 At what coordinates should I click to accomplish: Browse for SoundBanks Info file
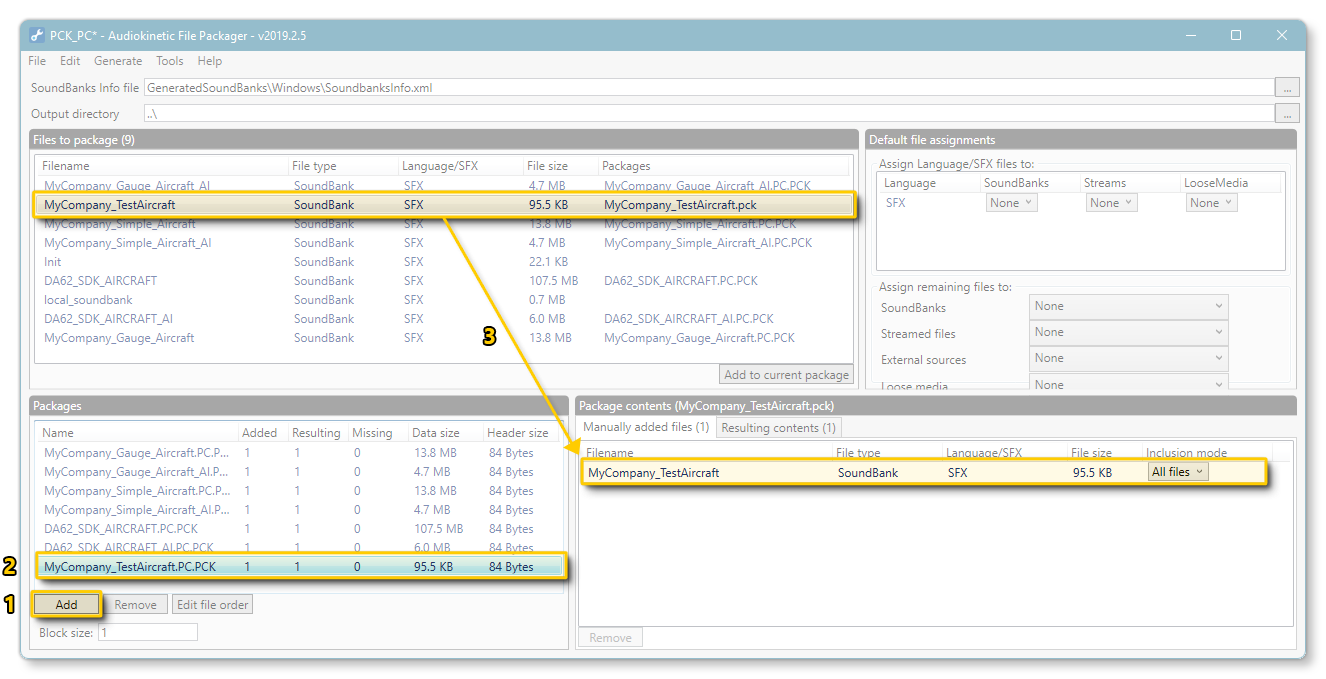click(x=1286, y=87)
